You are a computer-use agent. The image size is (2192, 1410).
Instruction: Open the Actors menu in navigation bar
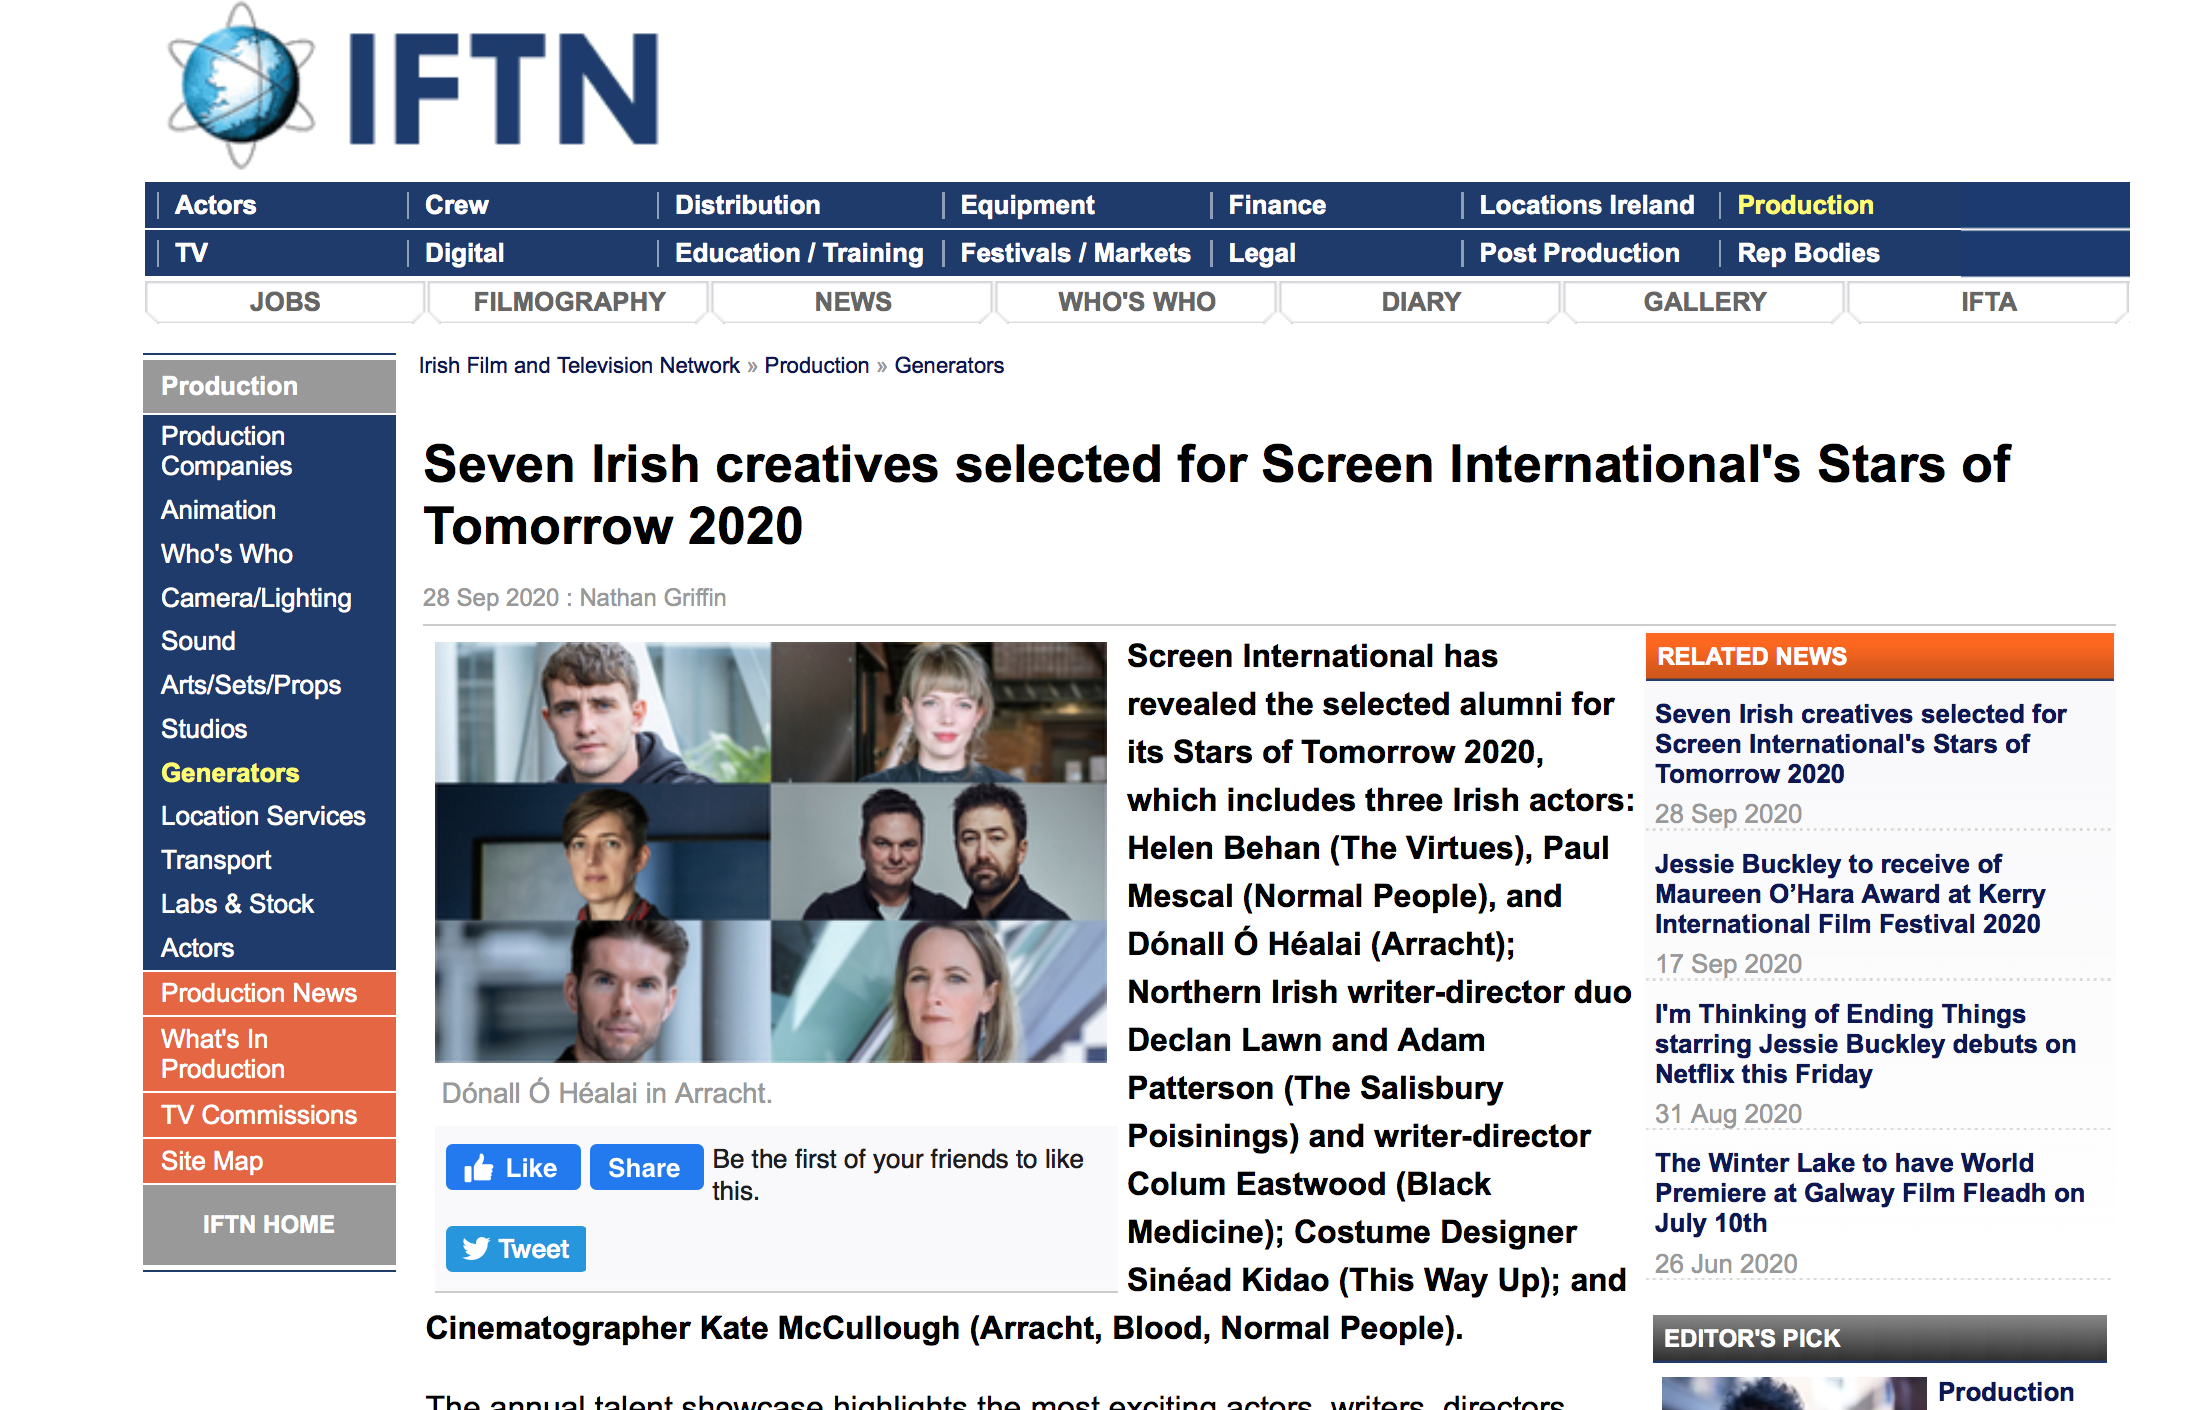point(215,205)
